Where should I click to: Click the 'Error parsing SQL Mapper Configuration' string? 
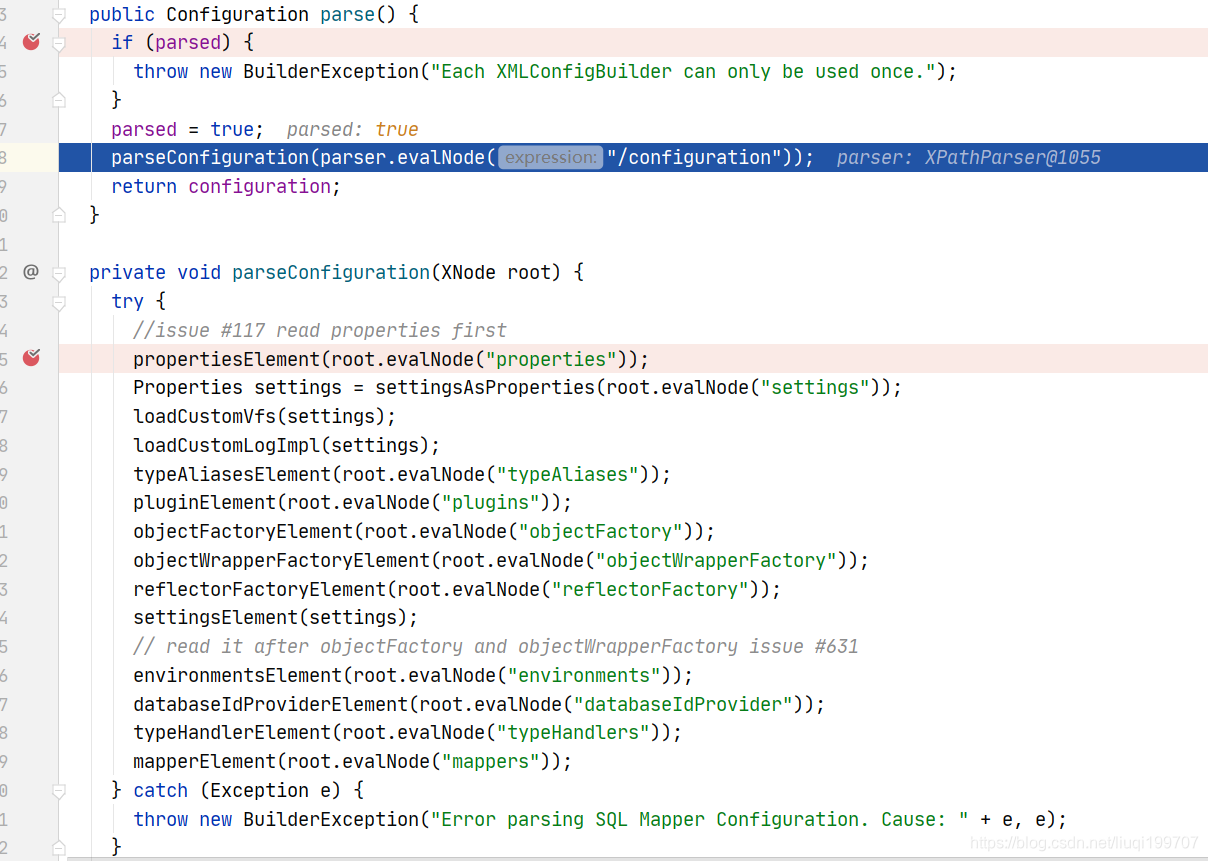[x=700, y=819]
